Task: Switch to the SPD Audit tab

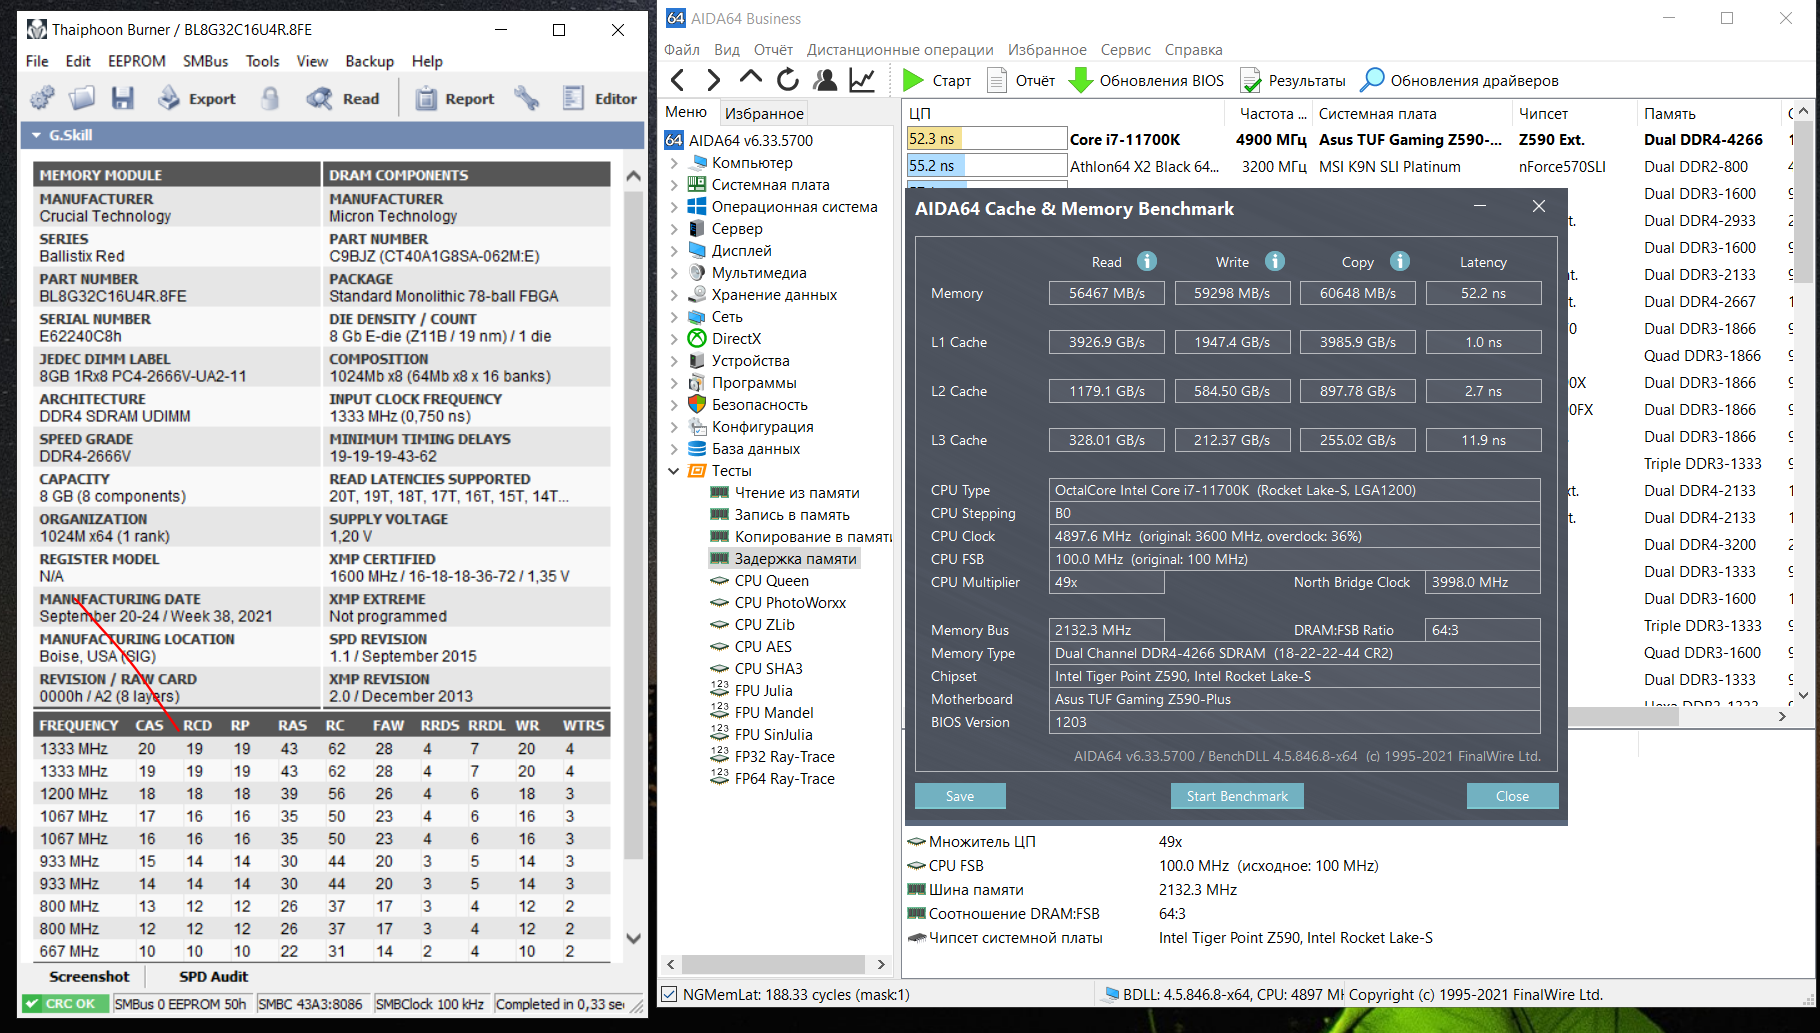Action: [213, 976]
